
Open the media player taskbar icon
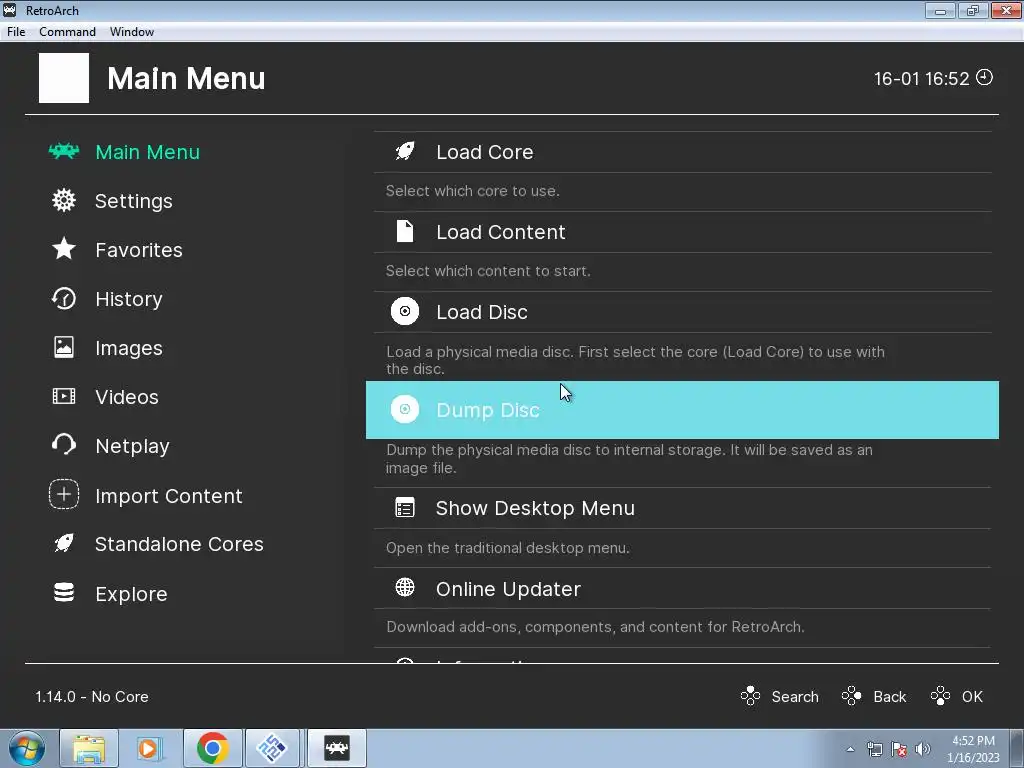click(149, 748)
